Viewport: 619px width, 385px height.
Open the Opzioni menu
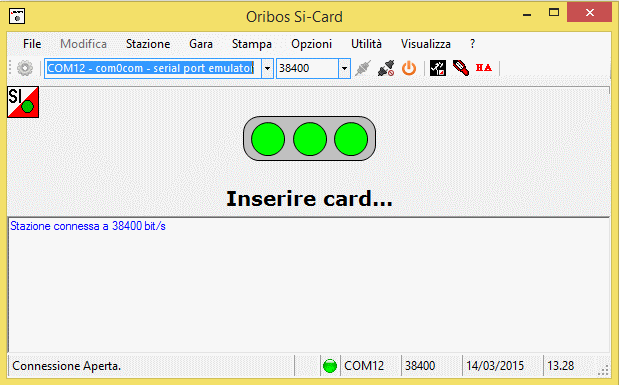[311, 44]
